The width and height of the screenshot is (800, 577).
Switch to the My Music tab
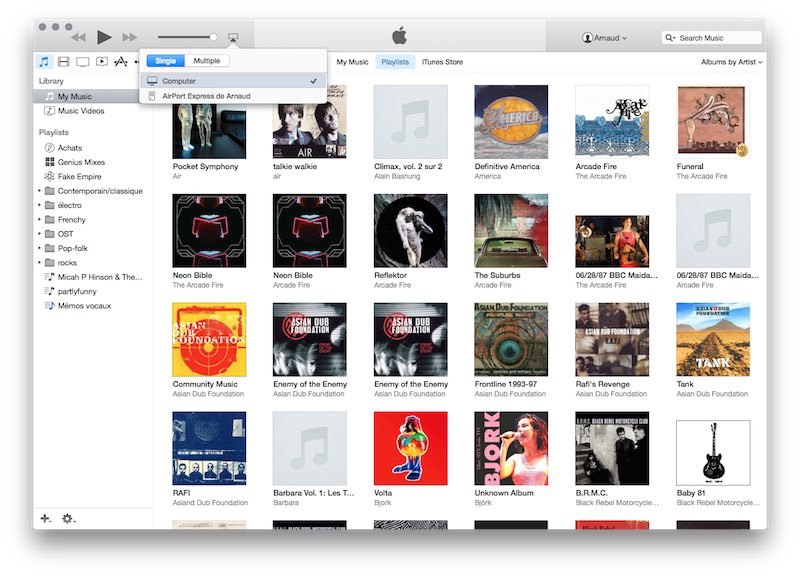[x=352, y=62]
